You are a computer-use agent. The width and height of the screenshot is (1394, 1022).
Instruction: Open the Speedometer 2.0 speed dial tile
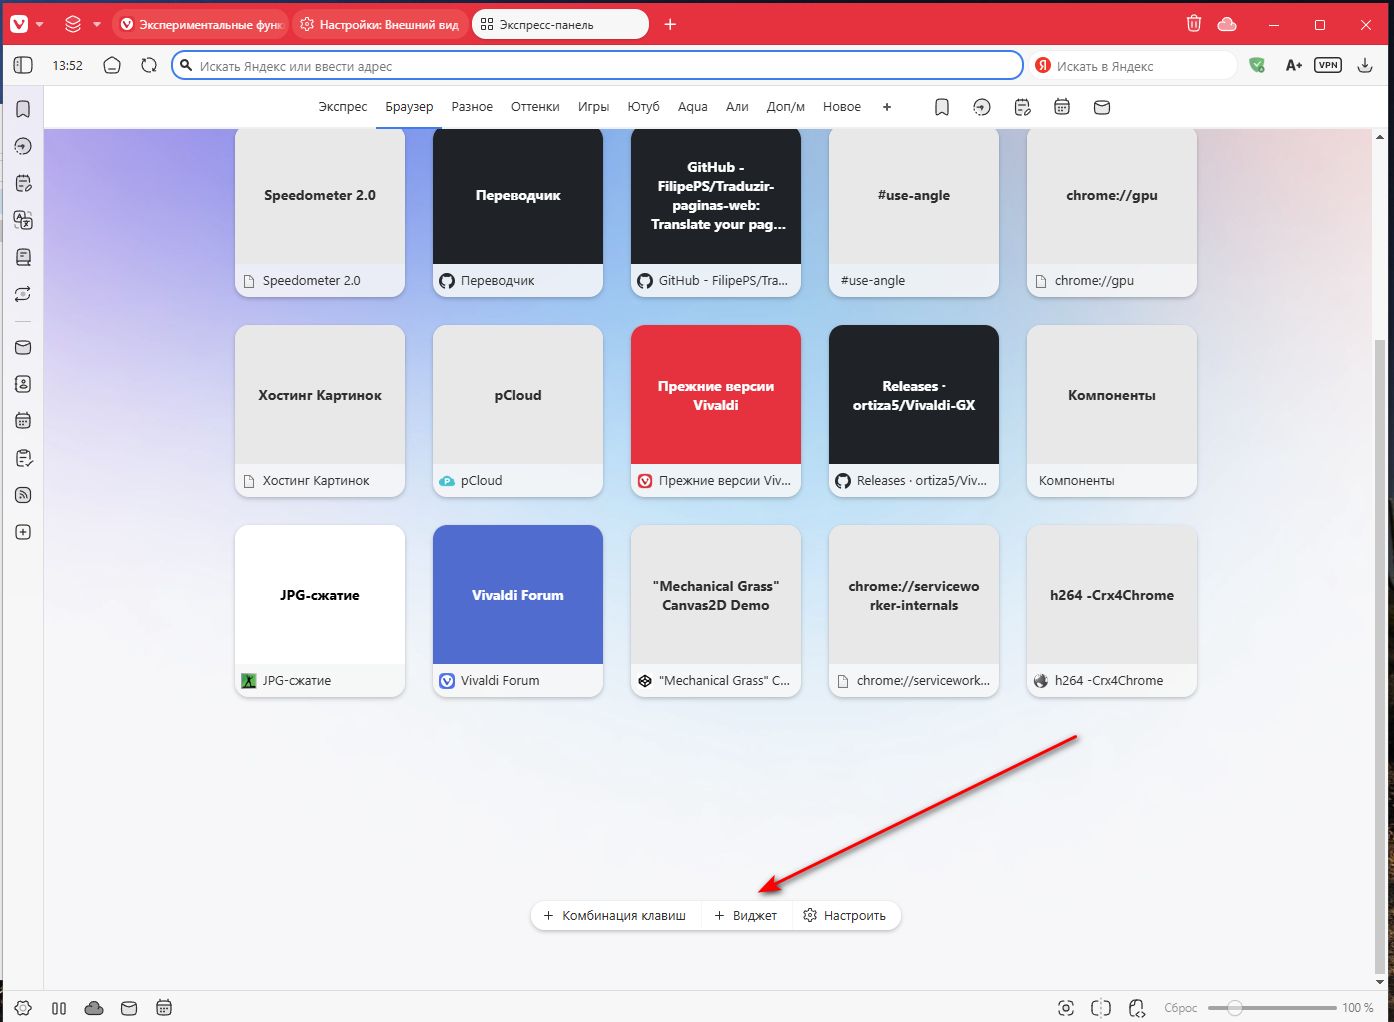(x=320, y=212)
